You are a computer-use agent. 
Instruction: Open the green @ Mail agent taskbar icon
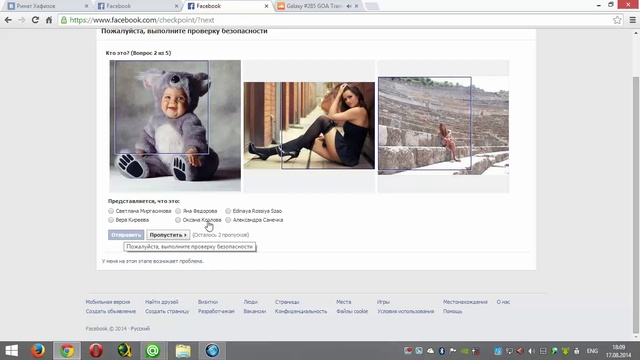pos(153,351)
